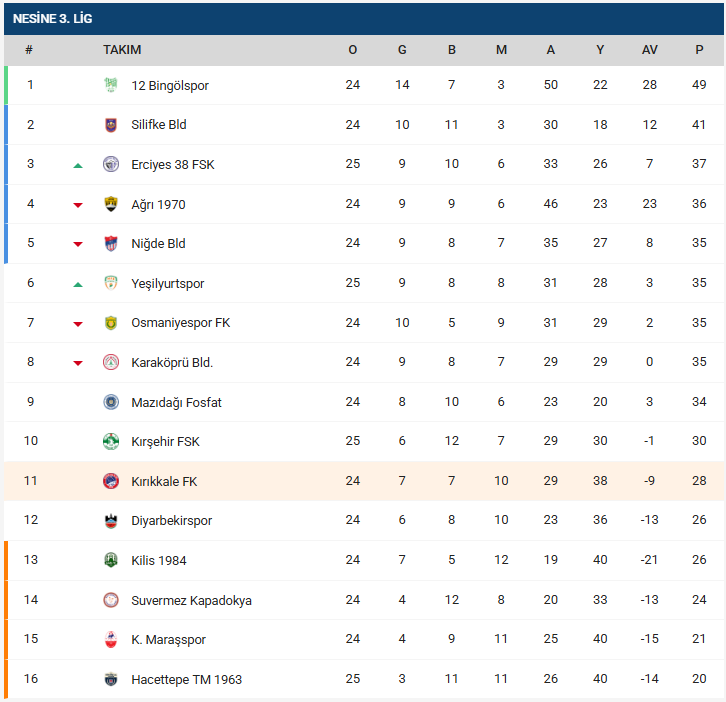This screenshot has height=702, width=726.
Task: Click the Erciyes 38 FSK team logo
Action: pos(111,164)
